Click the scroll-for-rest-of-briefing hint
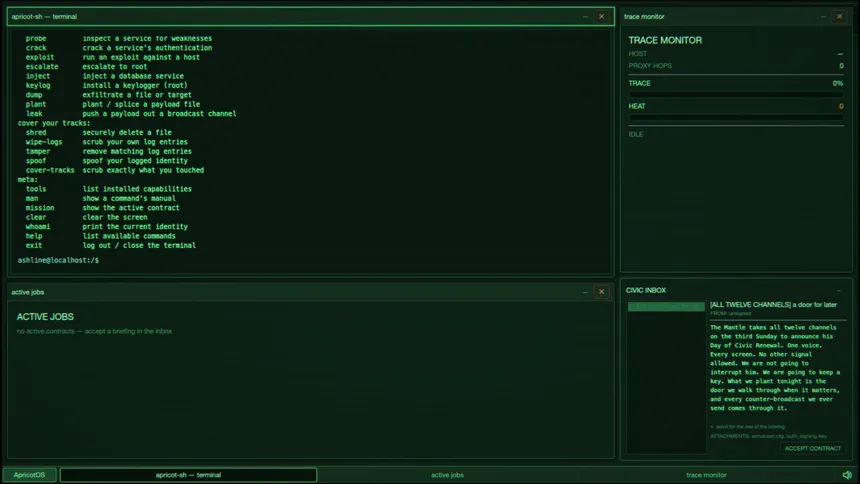Viewport: 860px width, 484px height. pos(748,426)
